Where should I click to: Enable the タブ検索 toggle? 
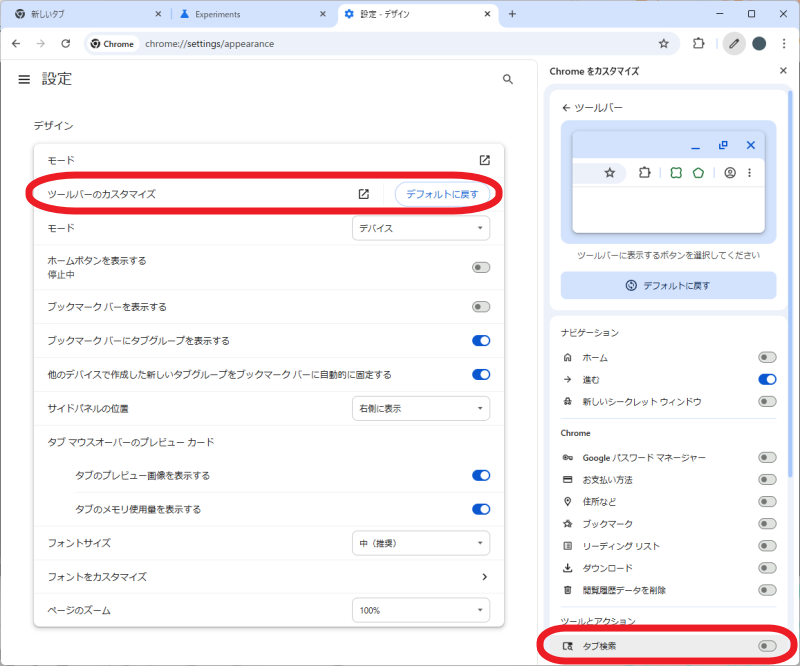coord(767,646)
